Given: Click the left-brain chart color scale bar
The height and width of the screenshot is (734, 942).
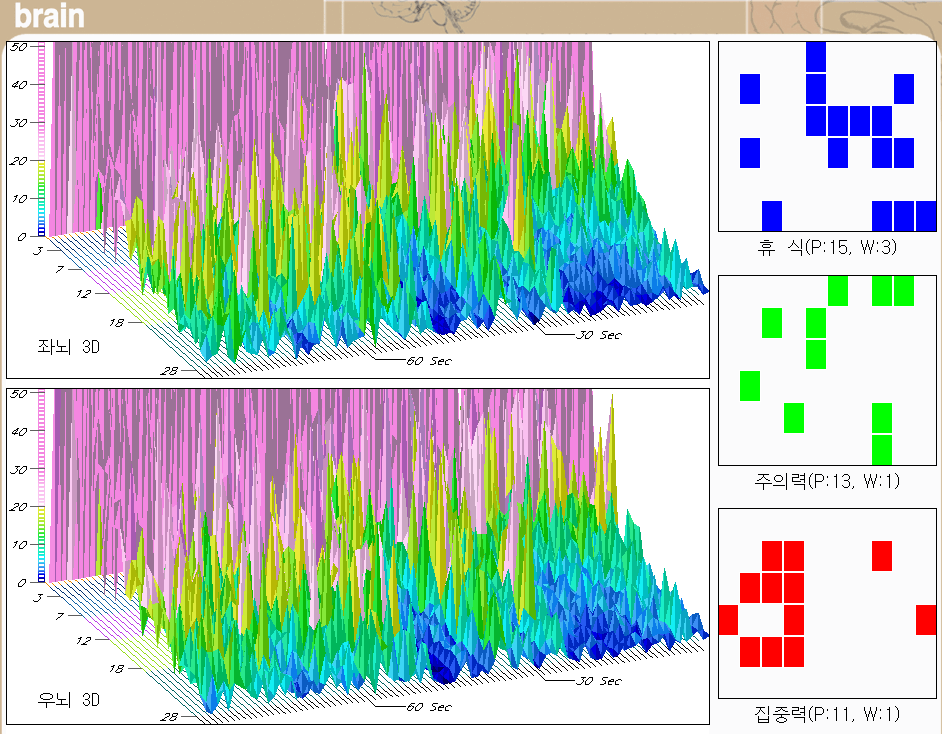Looking at the screenshot, I should (x=42, y=140).
